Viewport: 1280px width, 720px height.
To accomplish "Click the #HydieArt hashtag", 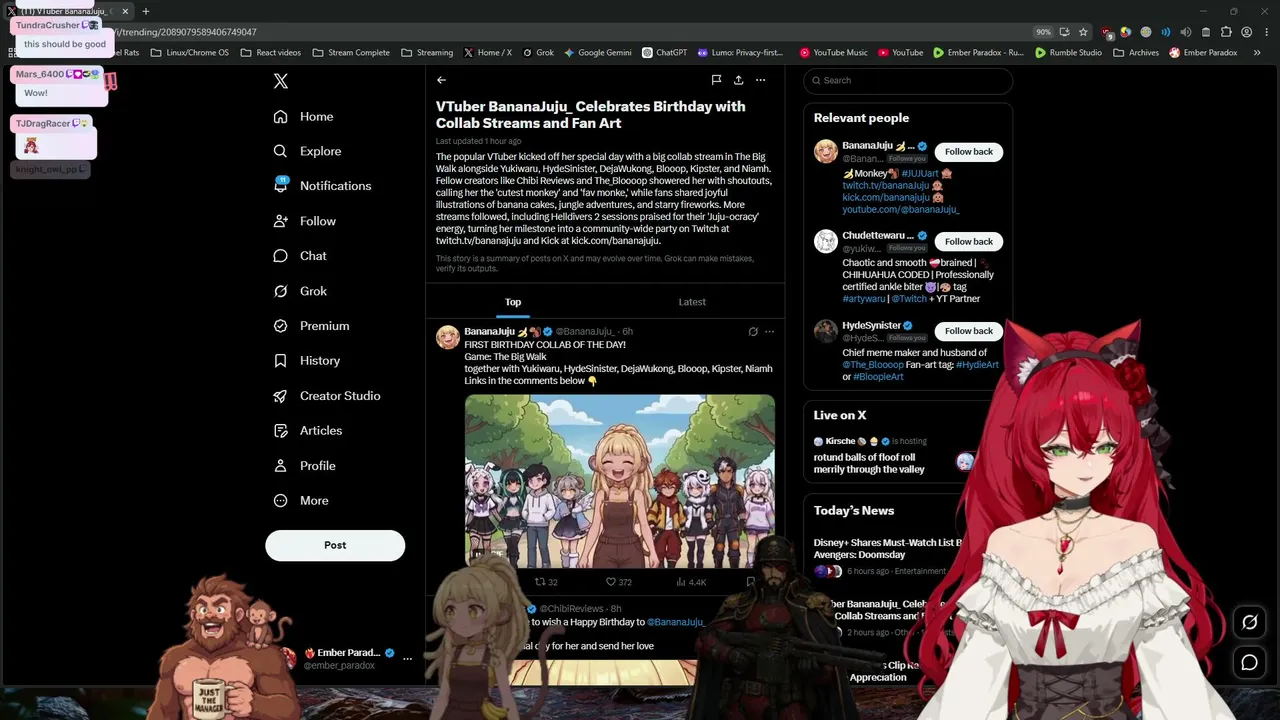I will pos(977,365).
